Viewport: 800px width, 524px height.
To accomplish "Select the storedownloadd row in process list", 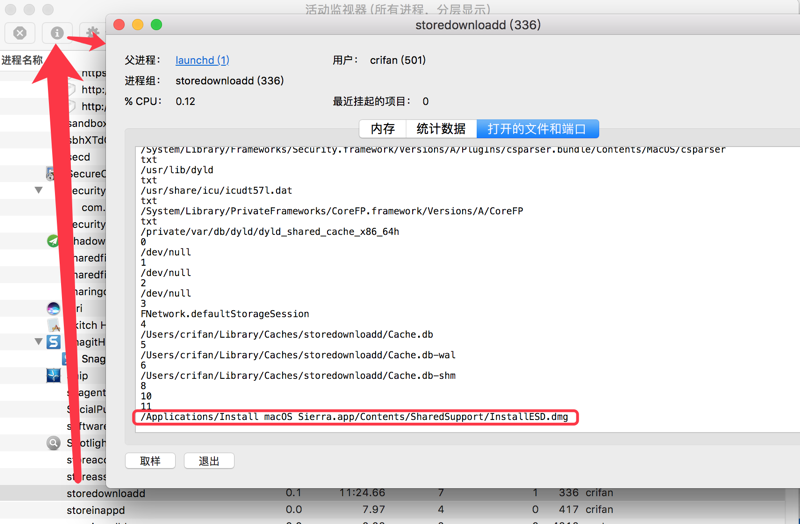I will click(392, 493).
